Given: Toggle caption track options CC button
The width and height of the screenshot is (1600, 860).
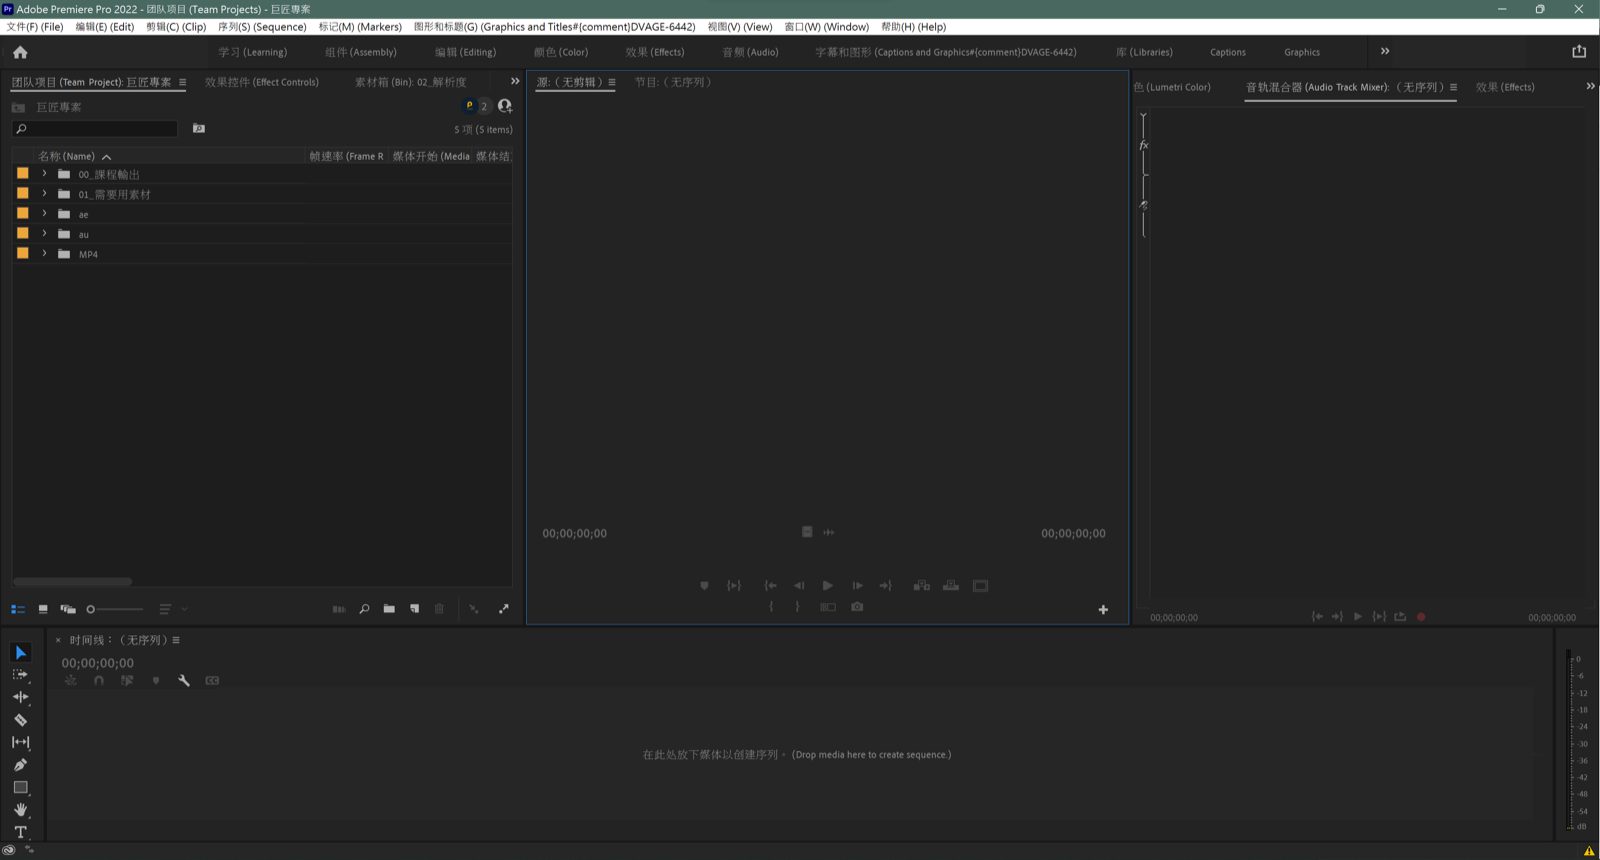Looking at the screenshot, I should [x=212, y=680].
